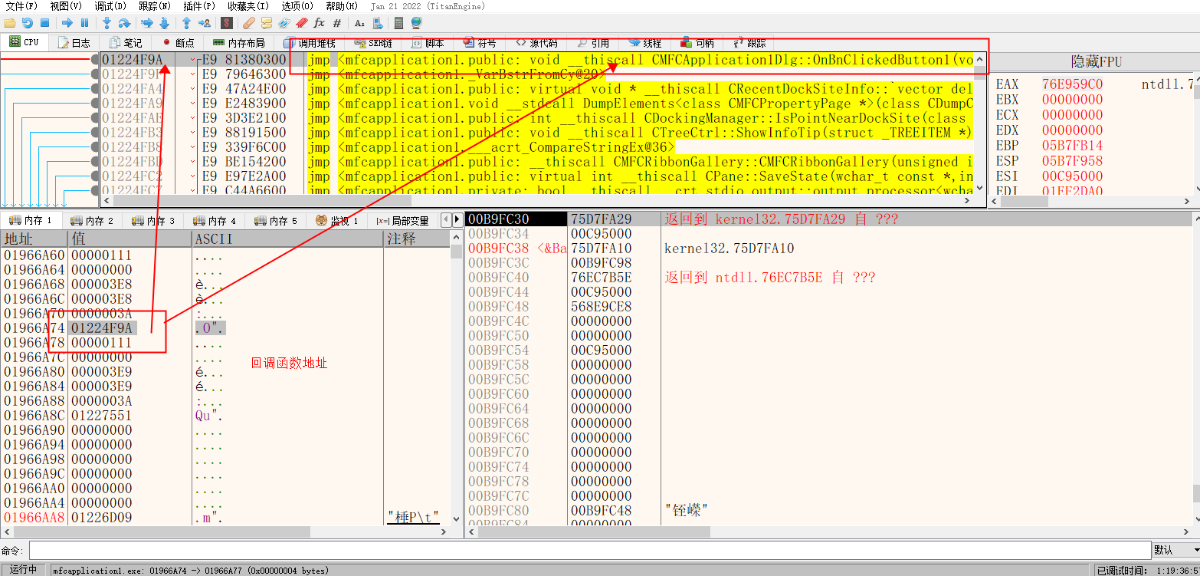Click the strings search Az icon
1200x576 pixels.
click(359, 23)
